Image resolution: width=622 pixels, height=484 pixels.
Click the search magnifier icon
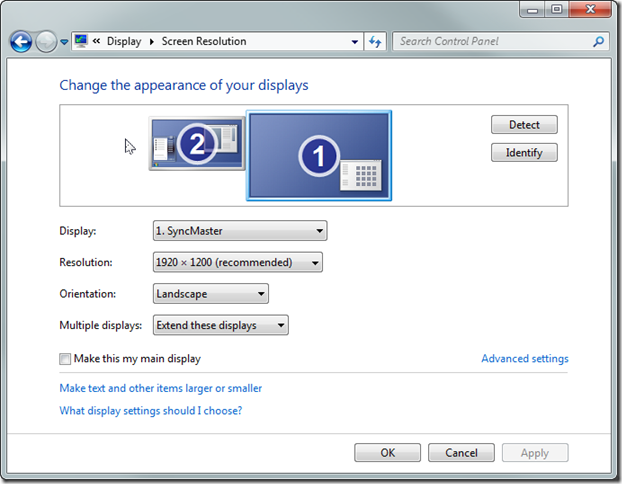(x=599, y=42)
